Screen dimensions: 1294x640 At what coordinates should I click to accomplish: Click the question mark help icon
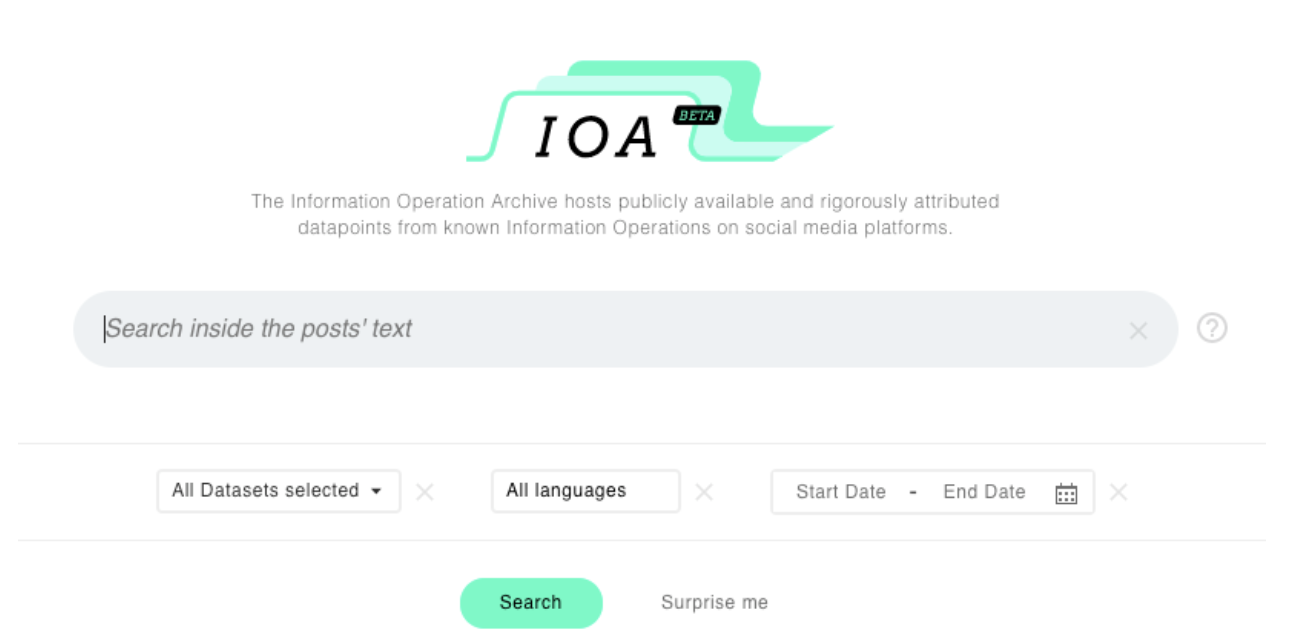coord(1212,328)
